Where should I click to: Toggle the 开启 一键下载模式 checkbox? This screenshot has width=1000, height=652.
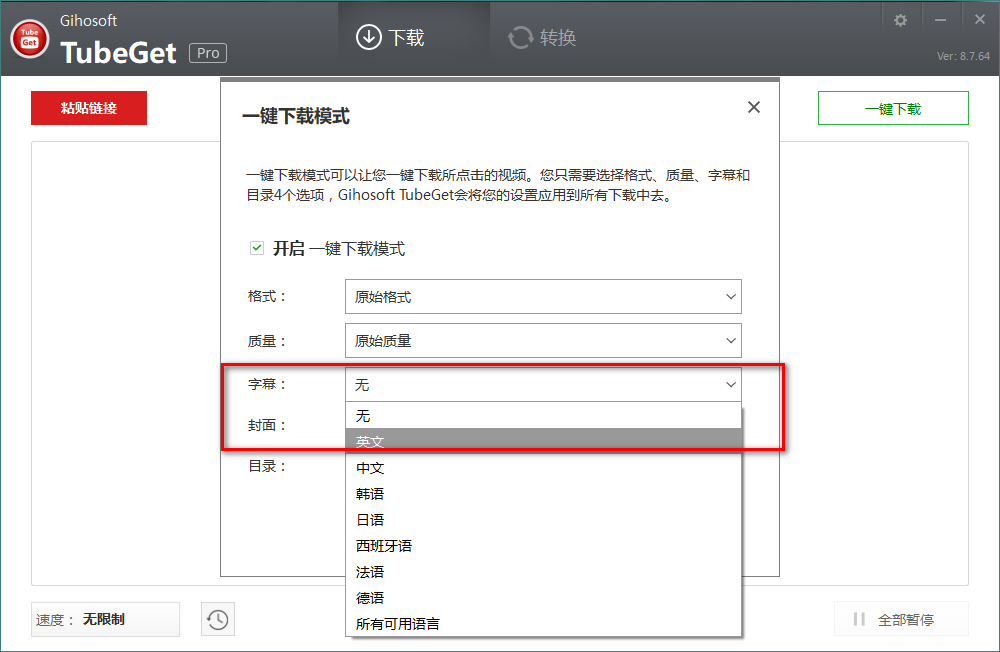click(x=257, y=247)
